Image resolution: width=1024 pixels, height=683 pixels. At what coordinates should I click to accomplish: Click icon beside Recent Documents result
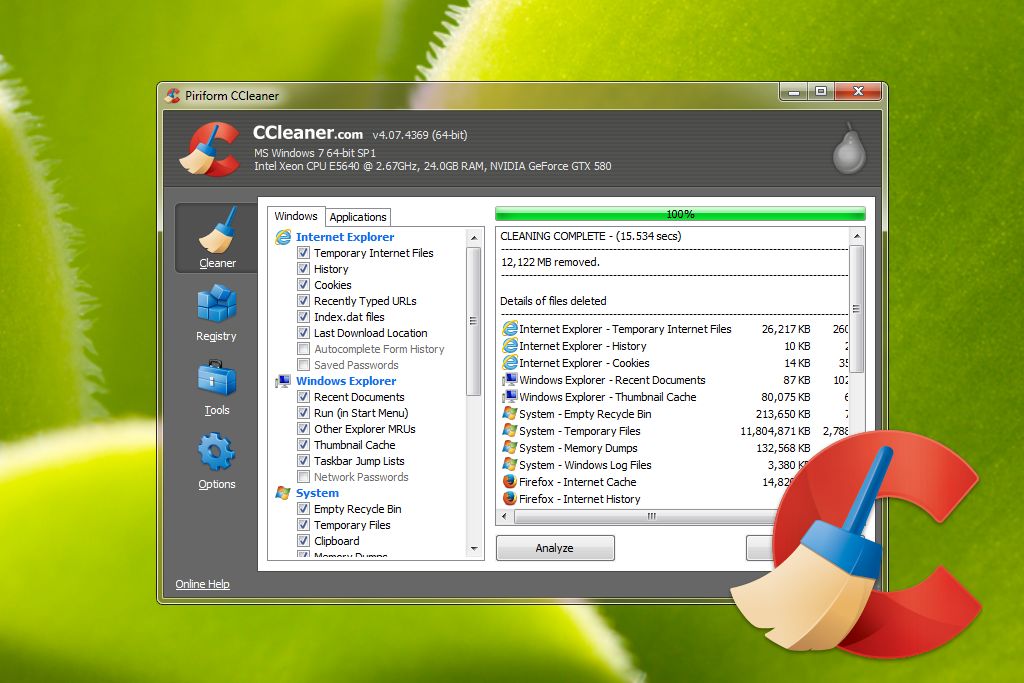(x=509, y=380)
